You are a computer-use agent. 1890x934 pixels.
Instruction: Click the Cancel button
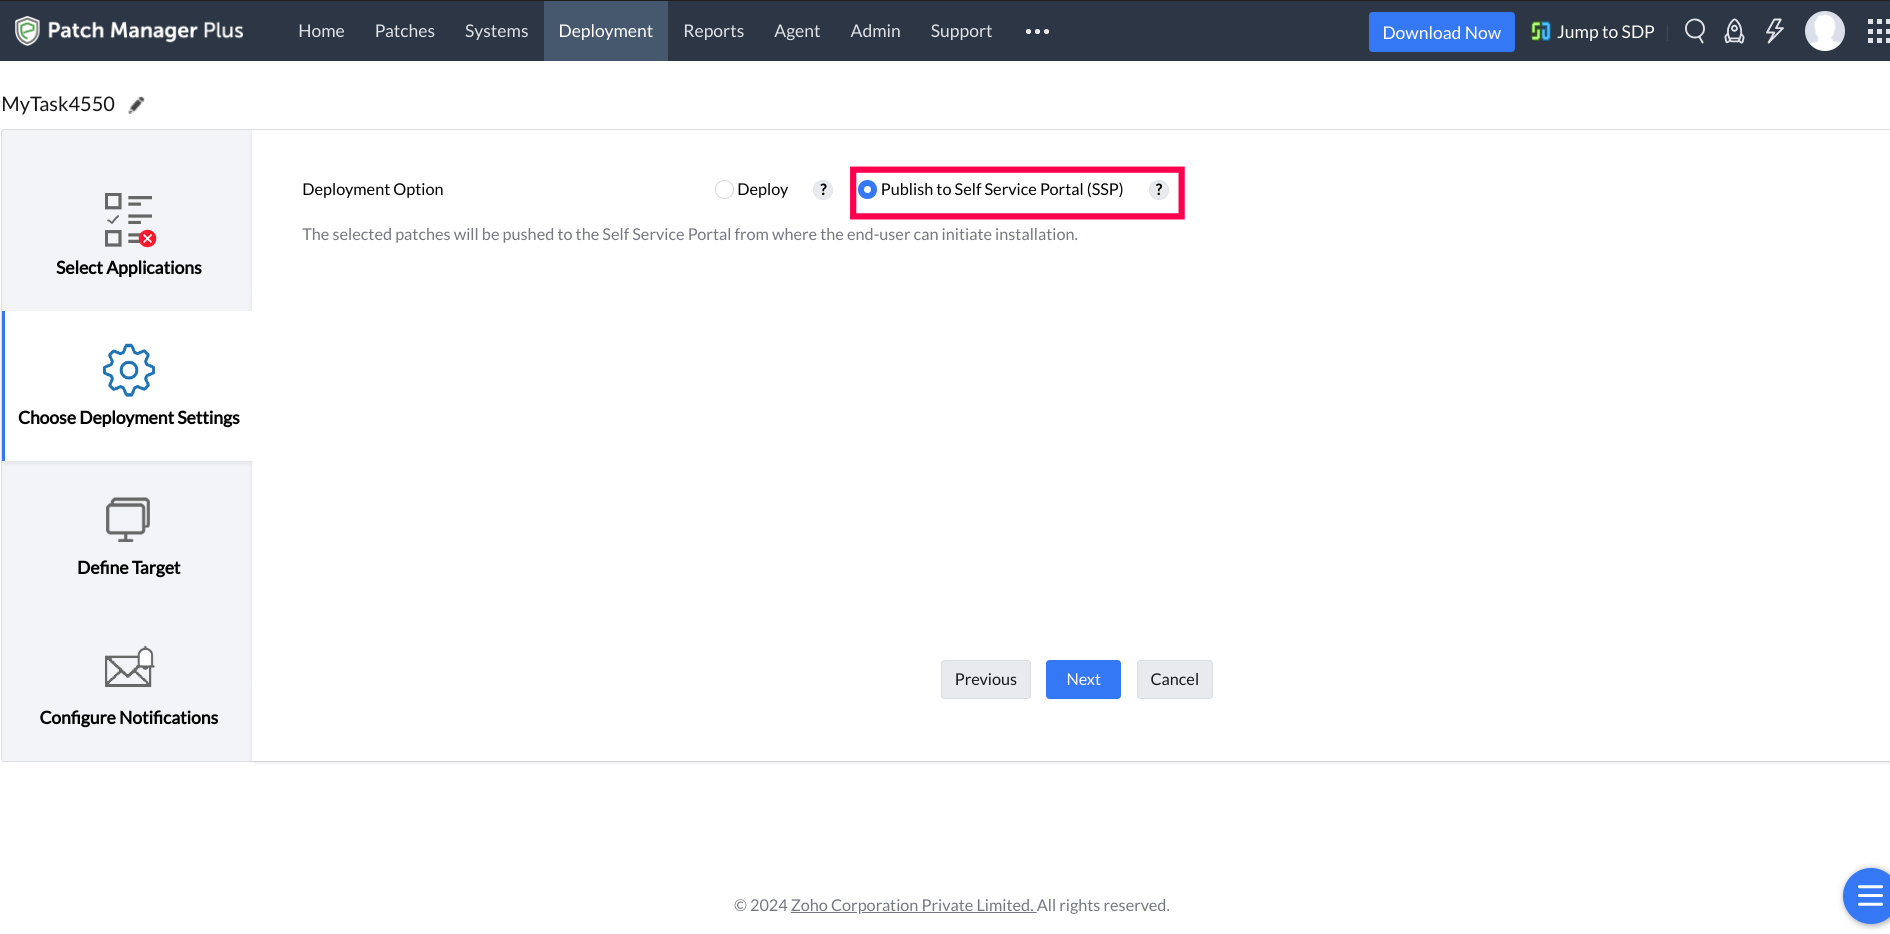pyautogui.click(x=1175, y=680)
